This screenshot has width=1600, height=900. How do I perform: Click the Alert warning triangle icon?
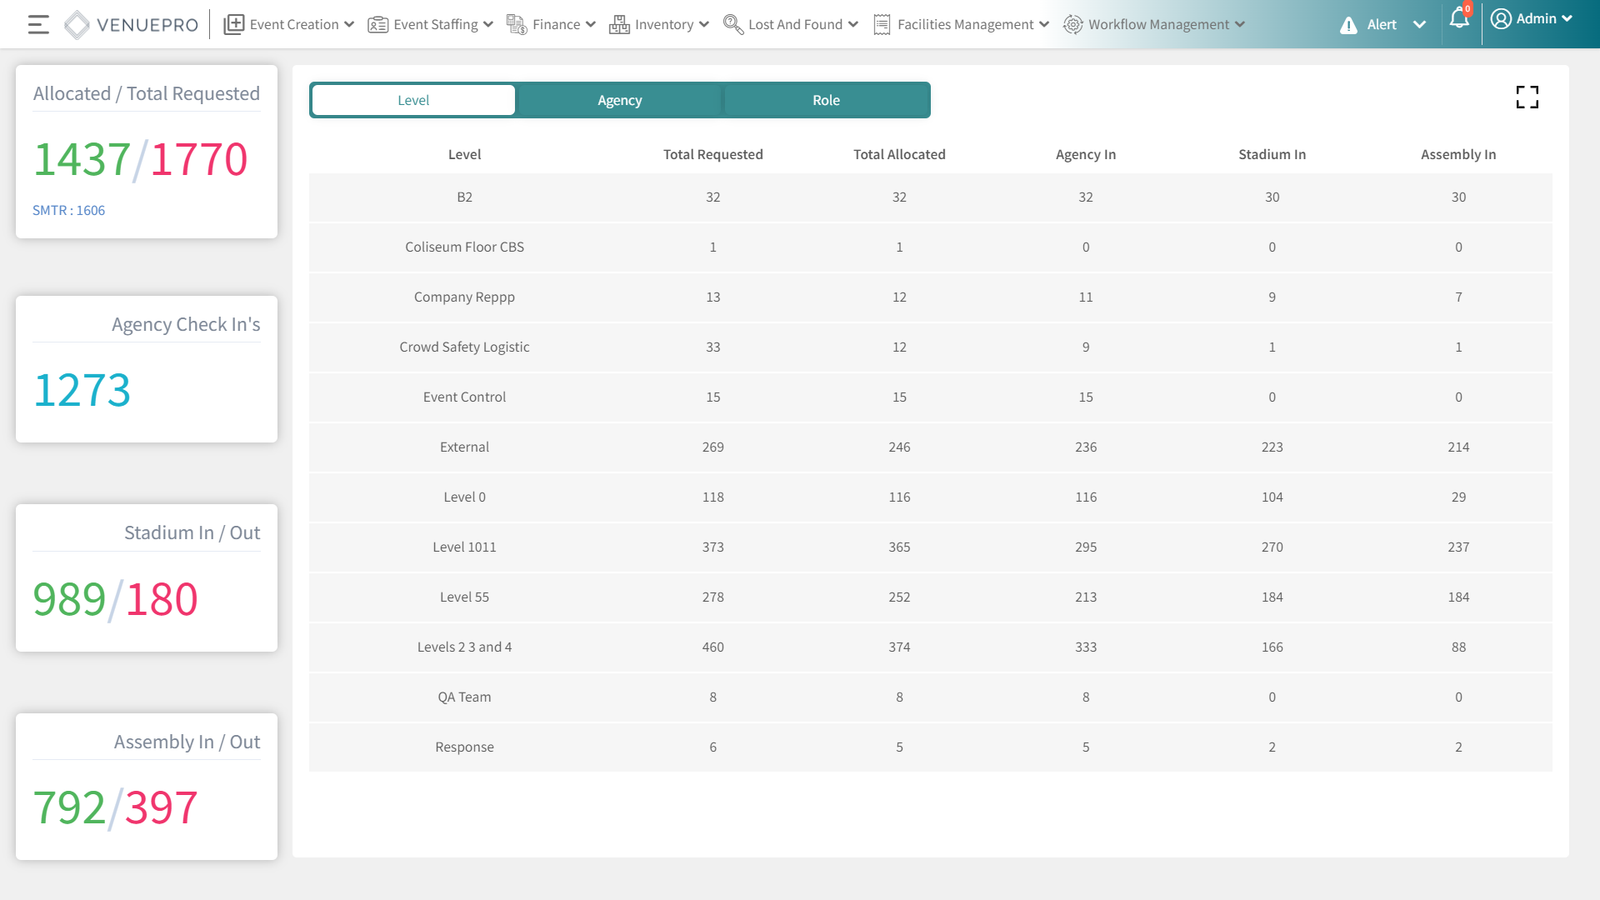coord(1348,25)
